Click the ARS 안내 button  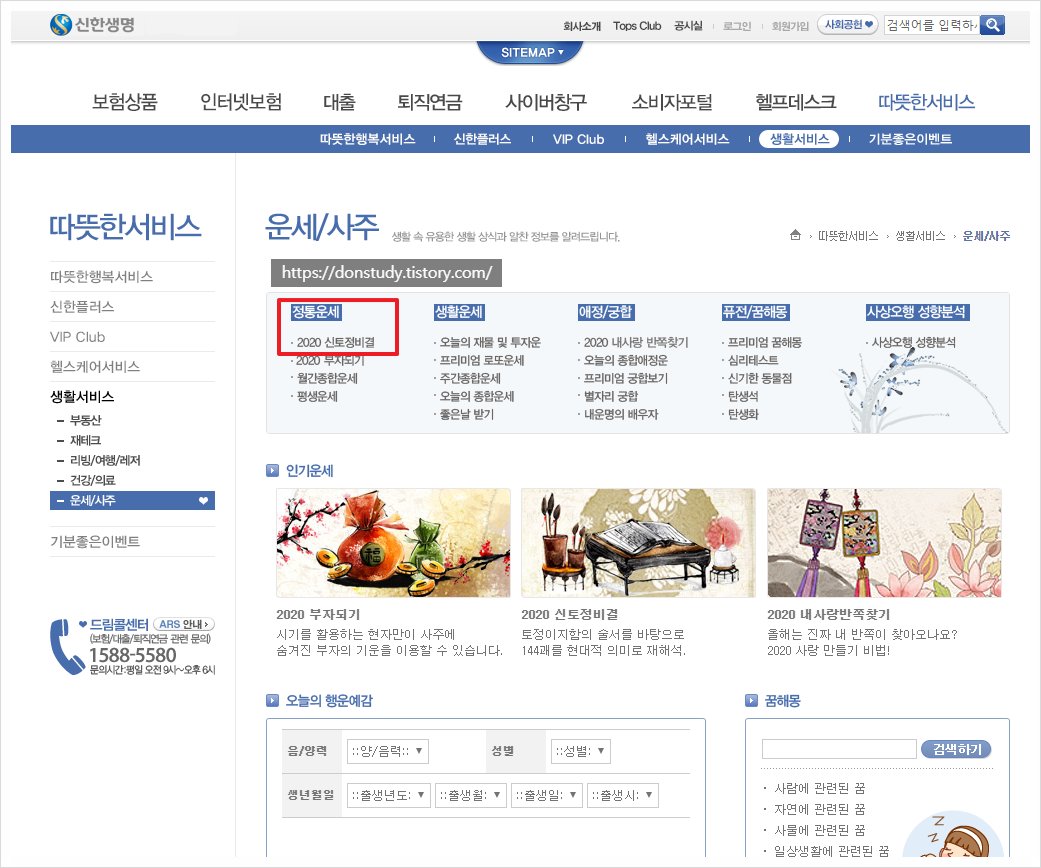click(x=184, y=624)
